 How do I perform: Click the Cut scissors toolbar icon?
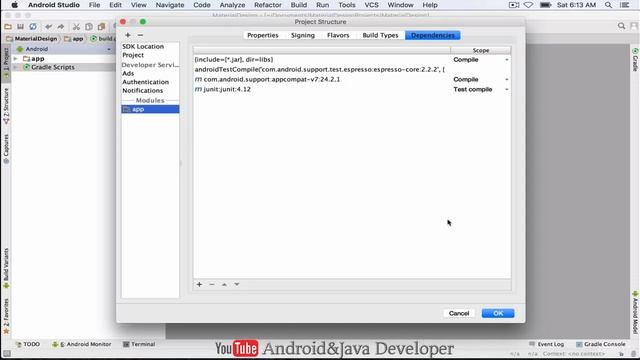76,27
